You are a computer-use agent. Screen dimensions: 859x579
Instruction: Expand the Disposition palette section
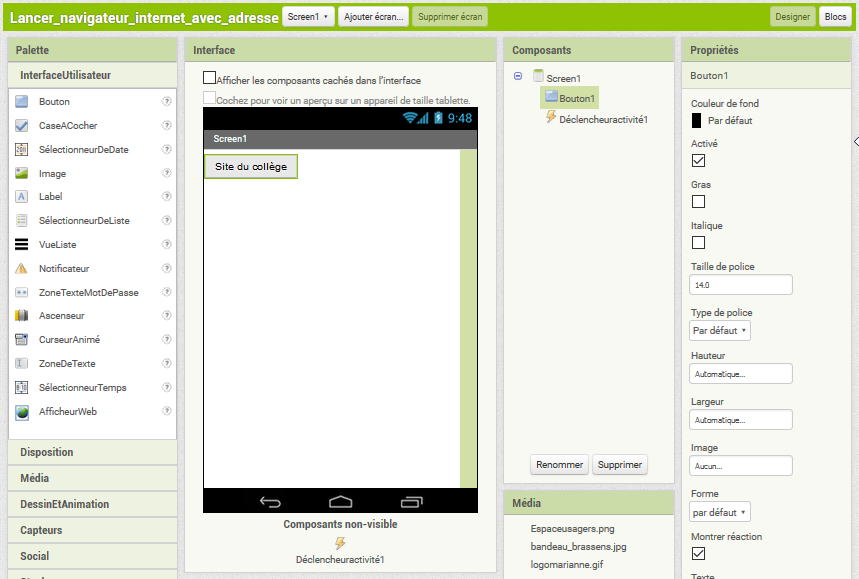click(x=47, y=452)
